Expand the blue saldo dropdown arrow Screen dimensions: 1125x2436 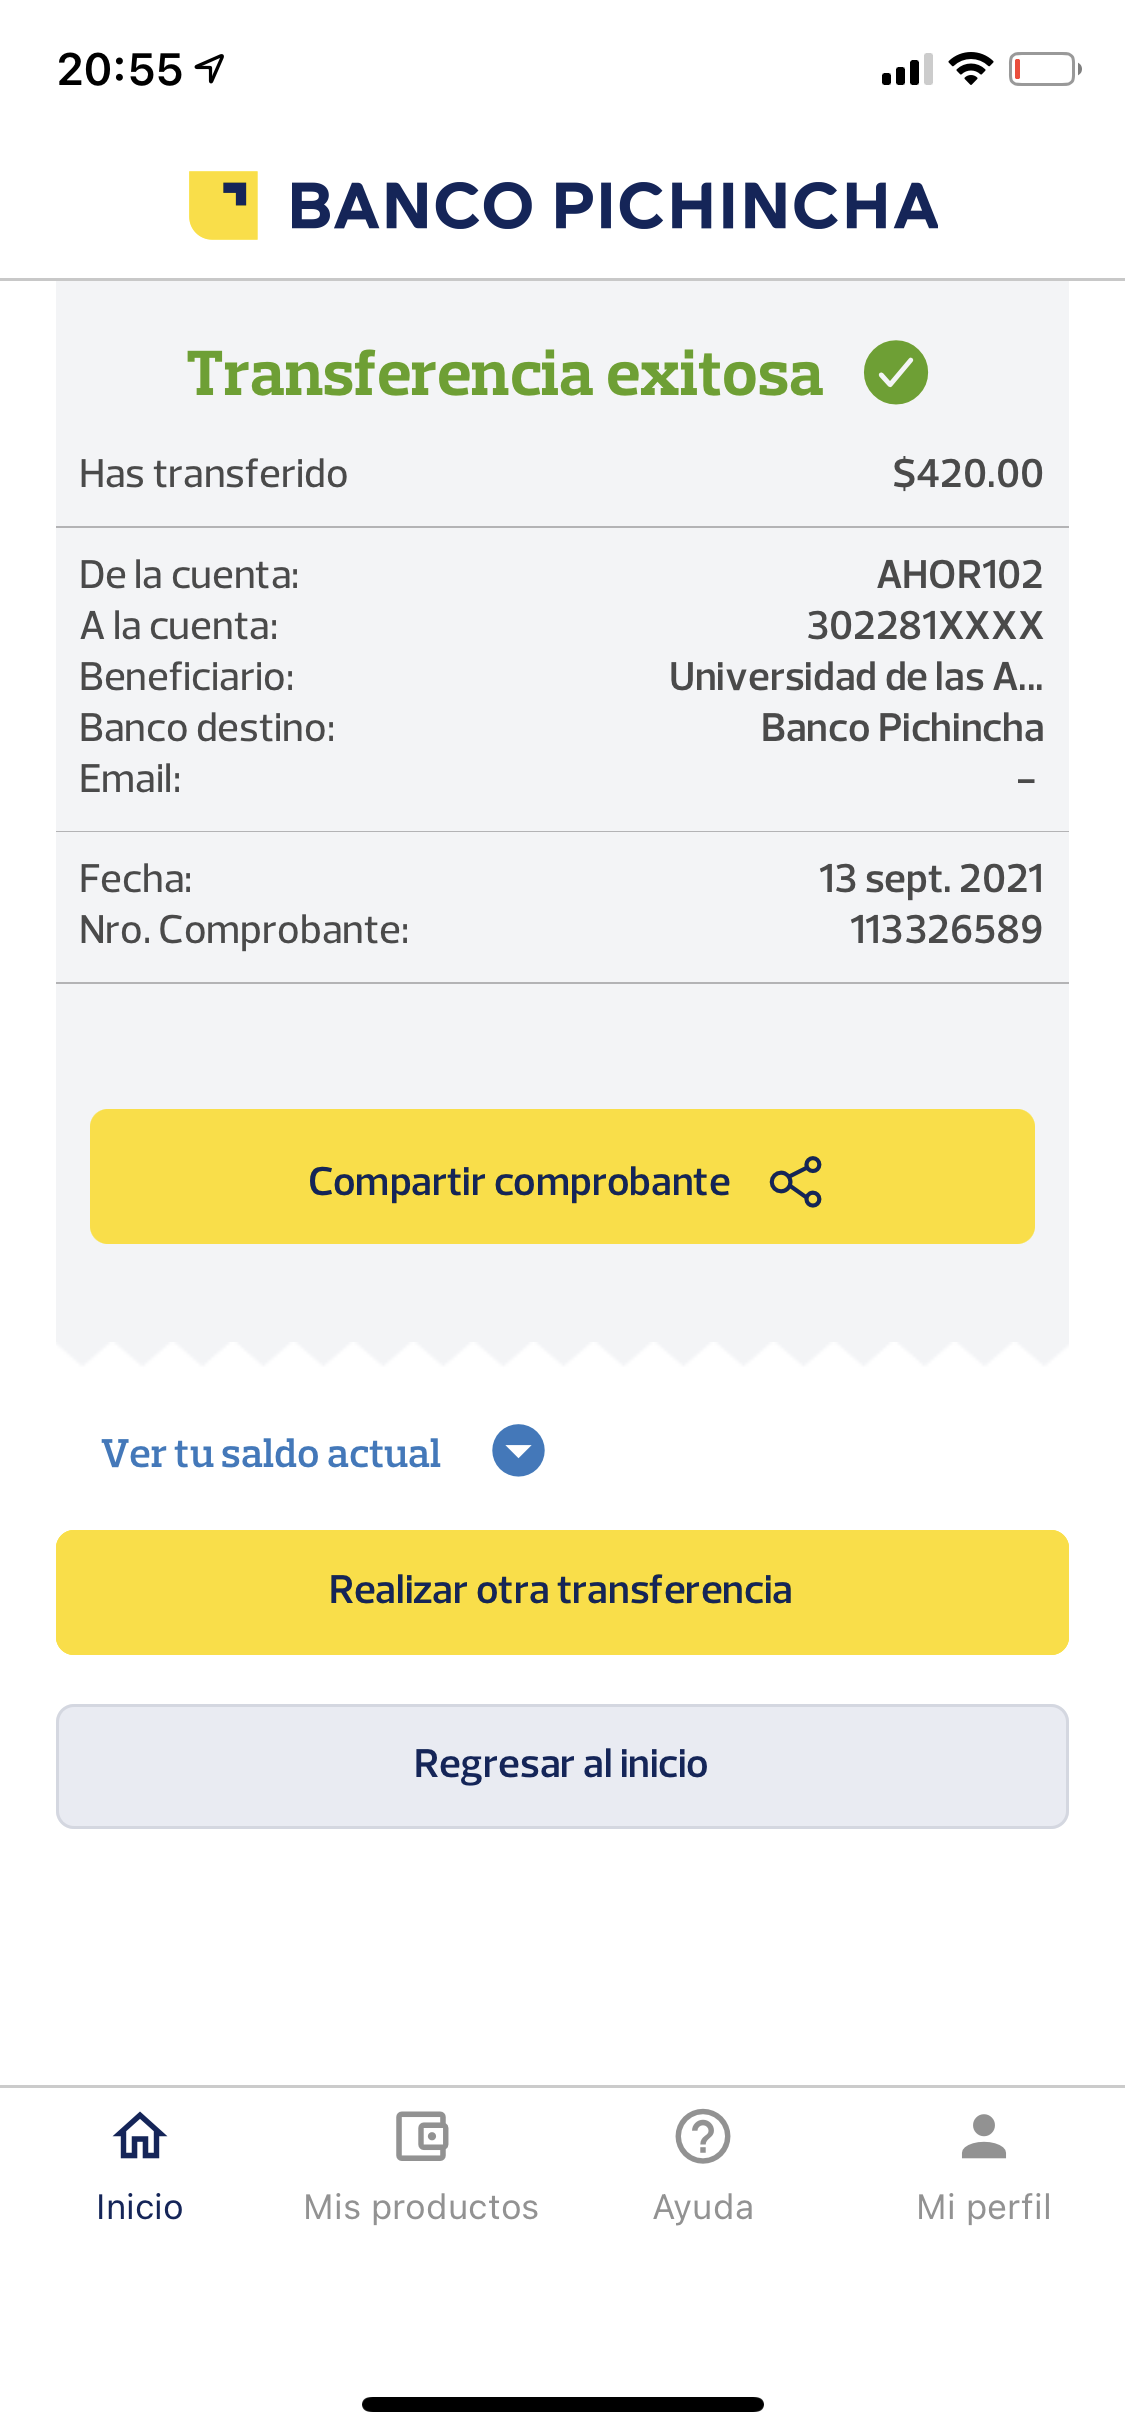(x=518, y=1451)
